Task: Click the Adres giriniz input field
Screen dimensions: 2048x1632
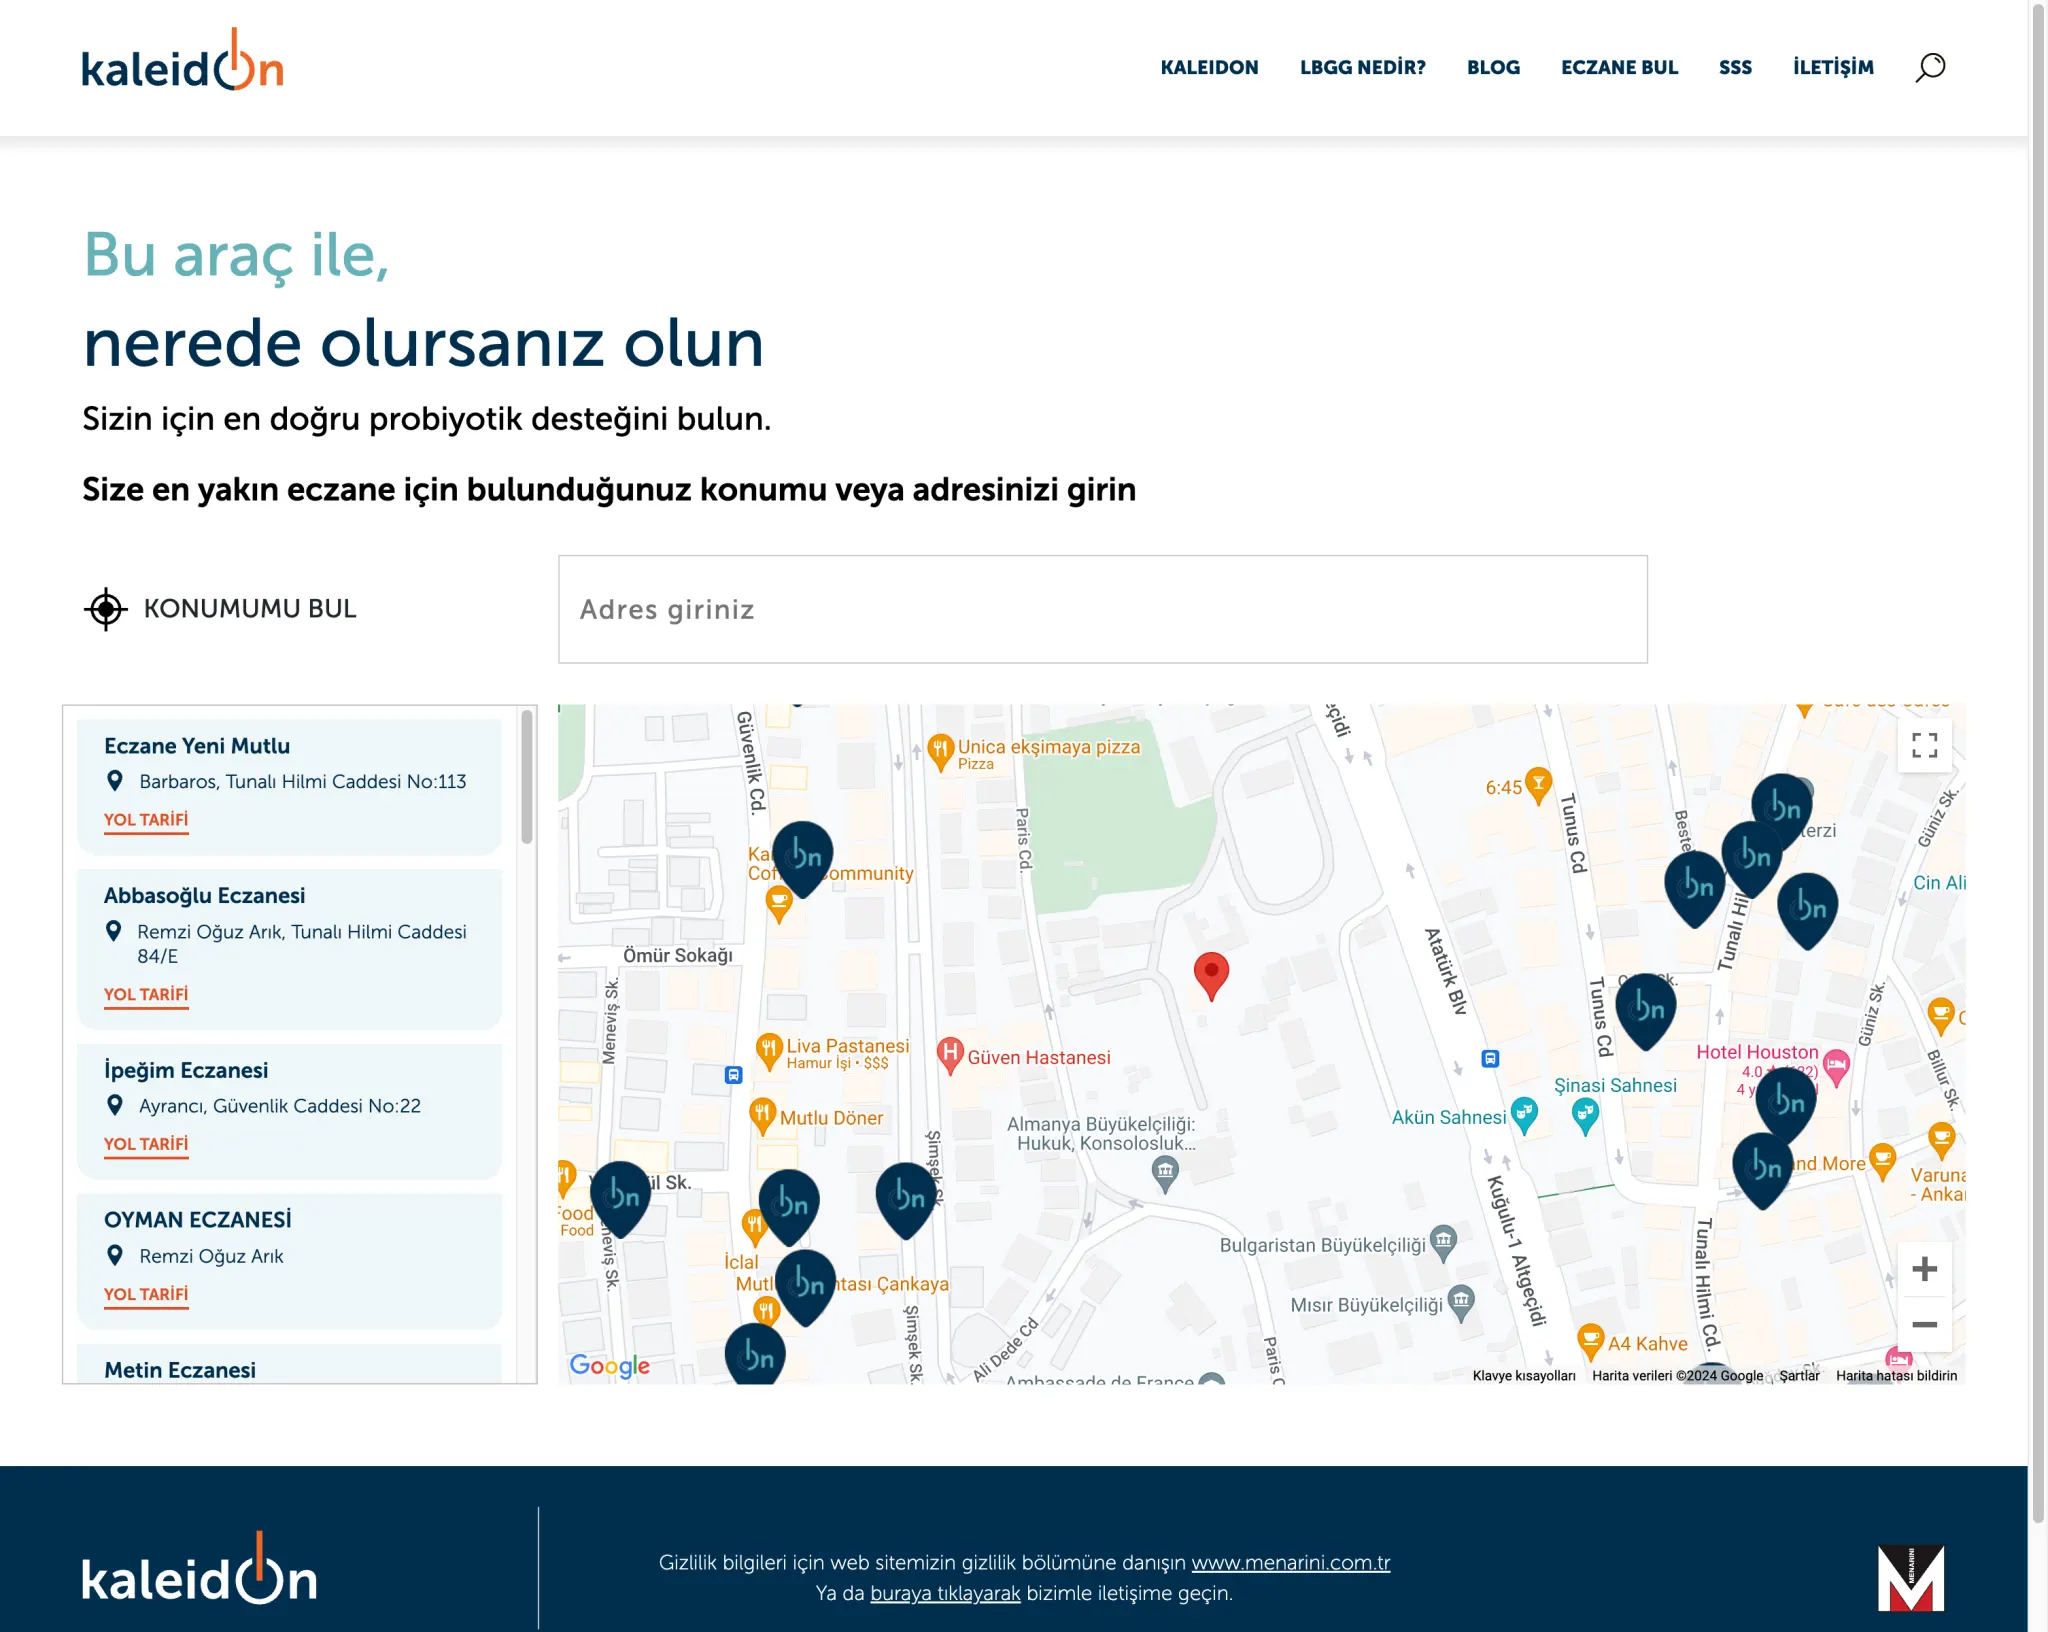Action: (1102, 609)
